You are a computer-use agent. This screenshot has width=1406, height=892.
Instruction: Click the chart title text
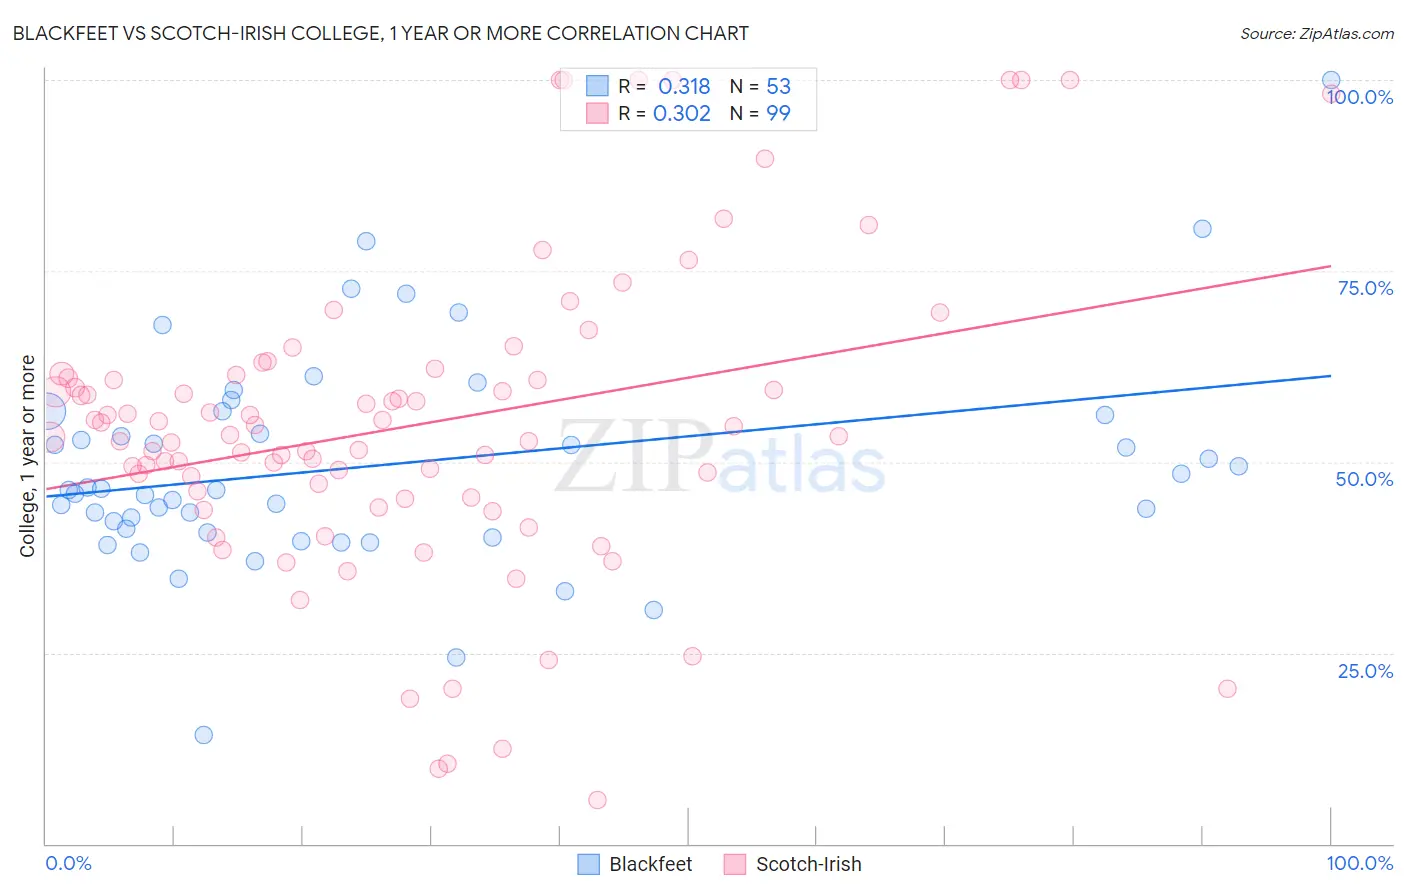point(380,33)
